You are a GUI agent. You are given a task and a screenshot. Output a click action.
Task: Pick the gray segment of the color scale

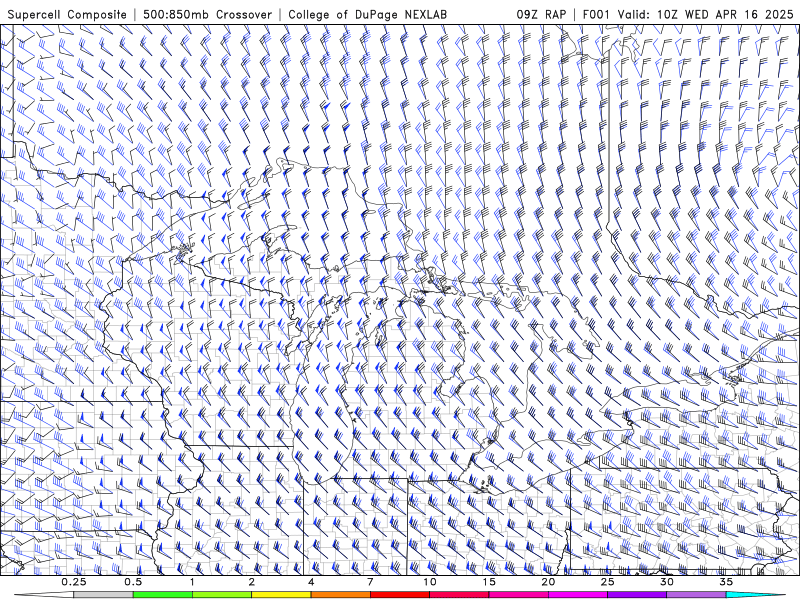tap(103, 595)
